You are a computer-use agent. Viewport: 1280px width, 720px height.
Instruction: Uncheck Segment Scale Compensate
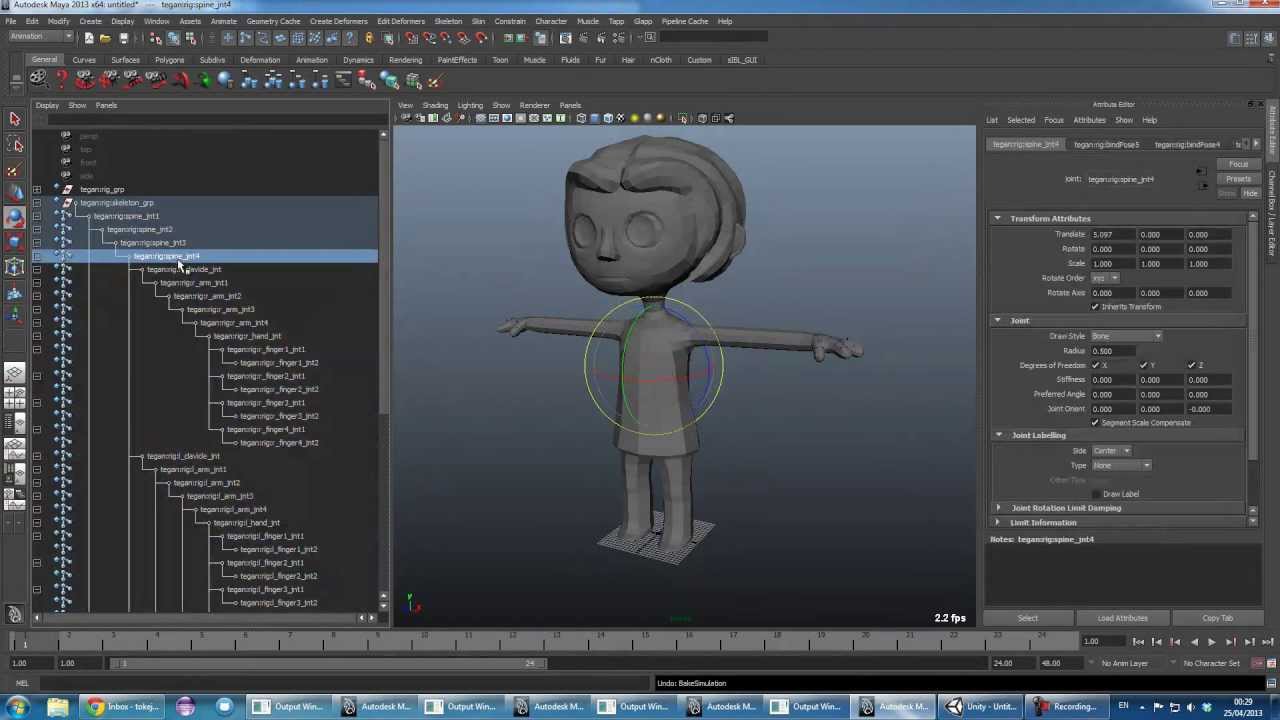point(1095,423)
